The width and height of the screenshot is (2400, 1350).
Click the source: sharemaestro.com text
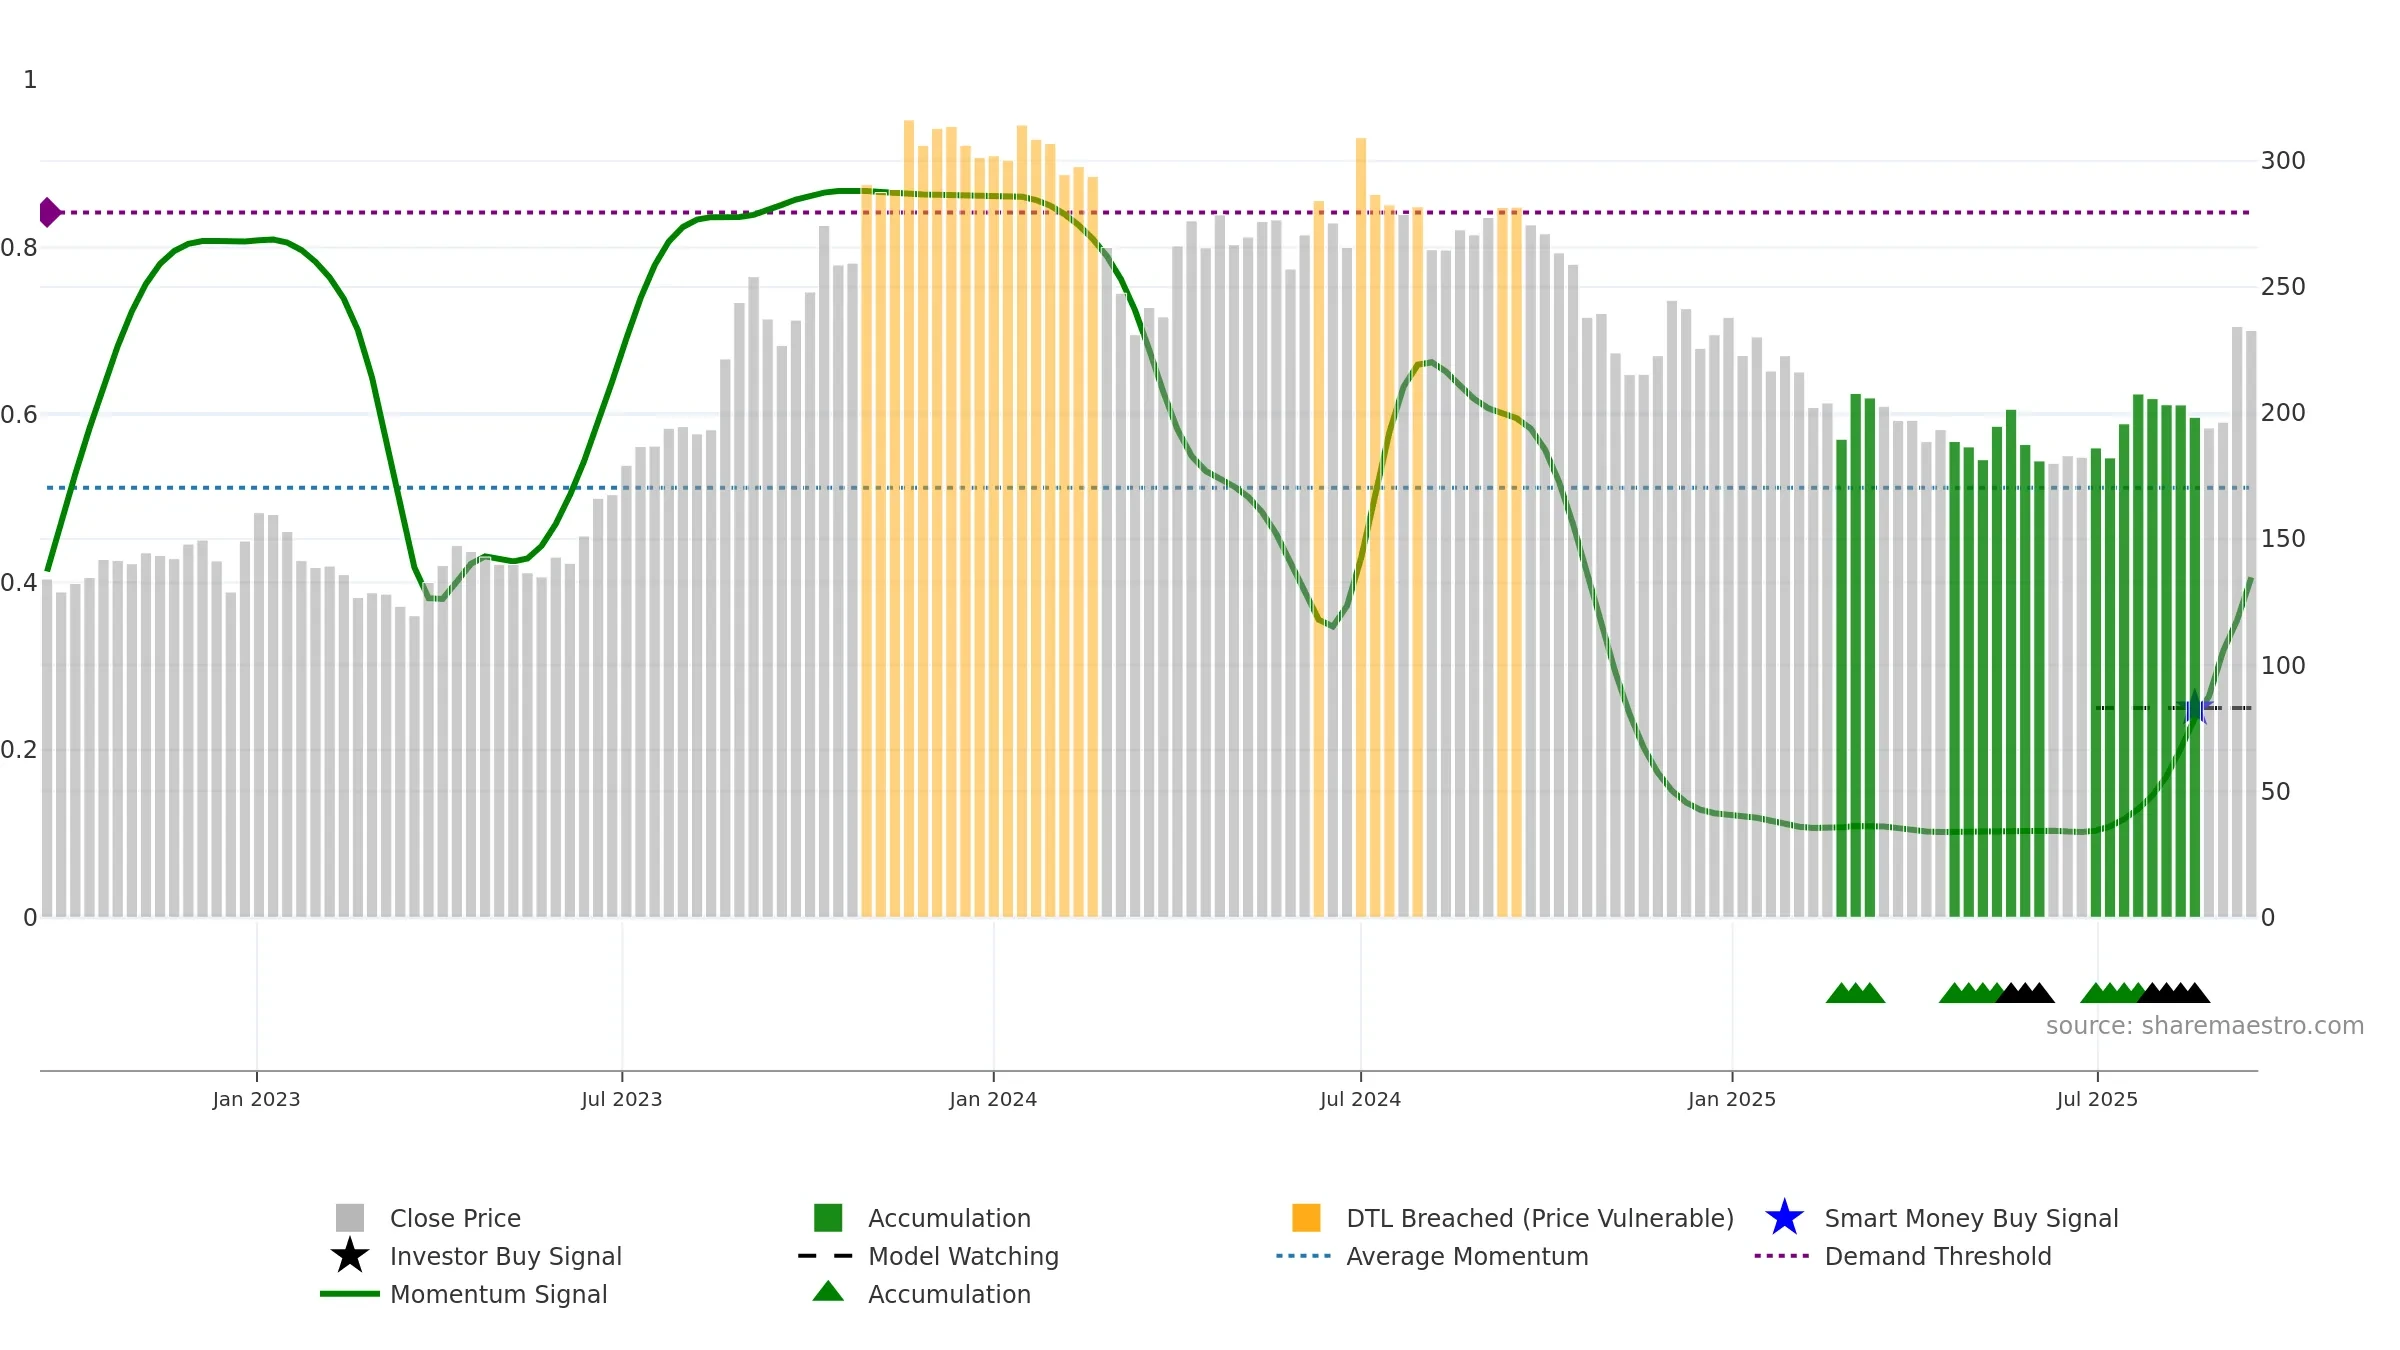coord(2205,1026)
